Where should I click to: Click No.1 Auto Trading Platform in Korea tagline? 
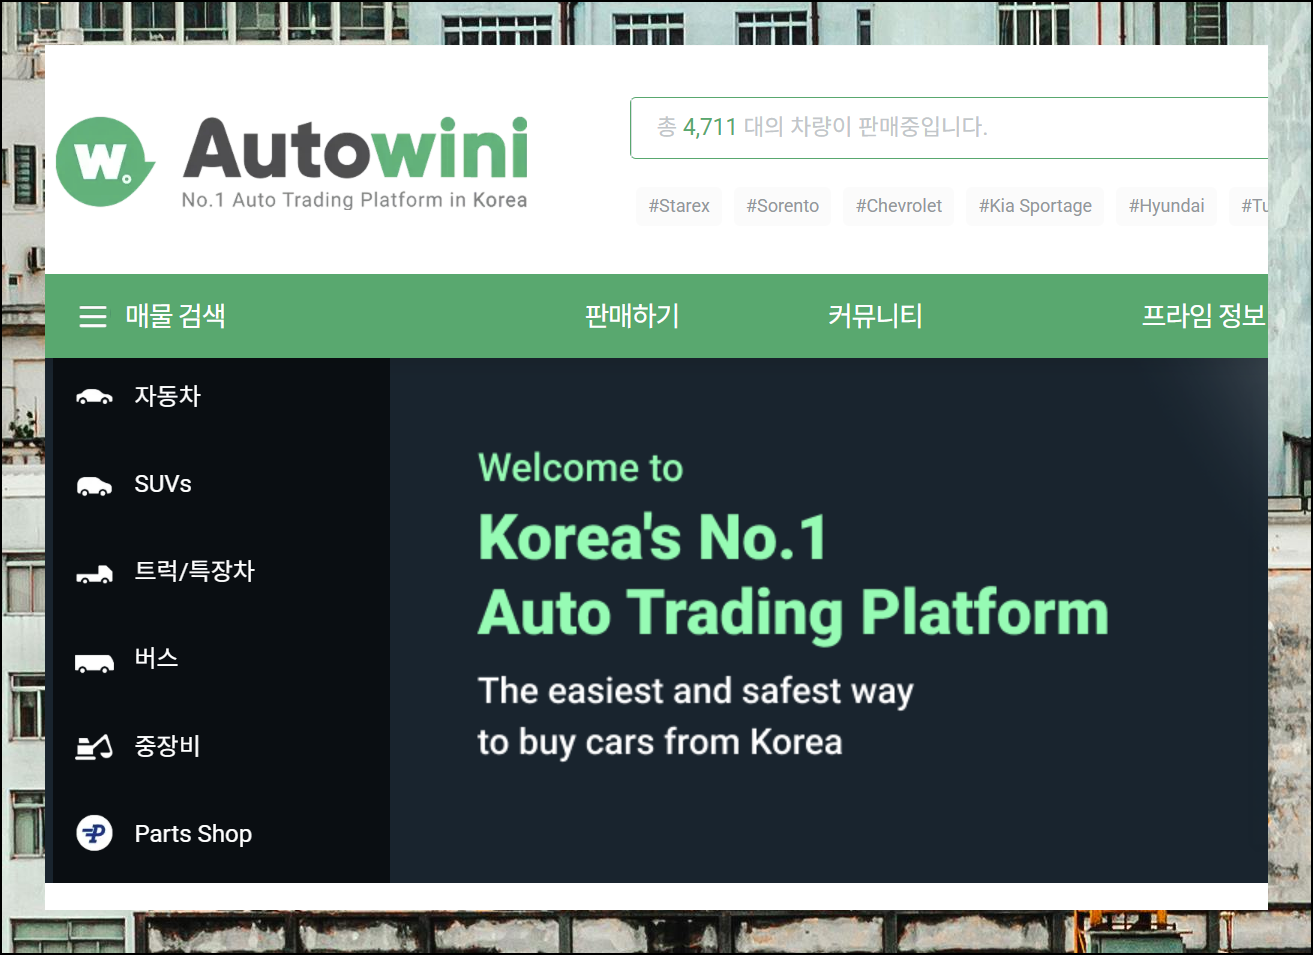(354, 200)
